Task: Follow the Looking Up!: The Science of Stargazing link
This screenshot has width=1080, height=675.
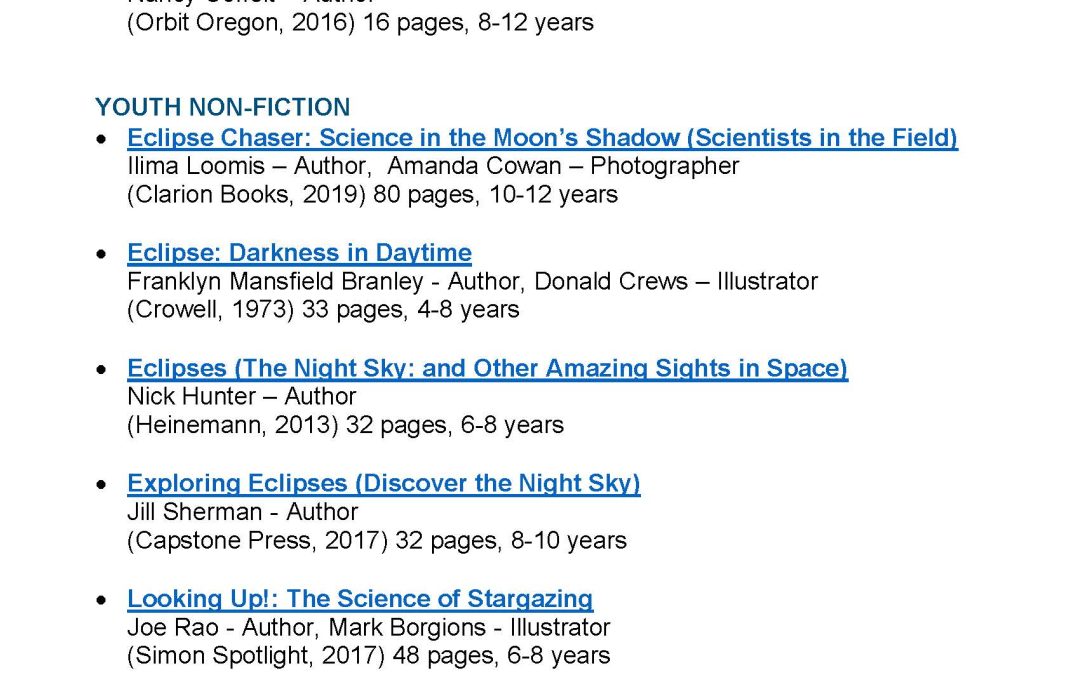Action: click(x=360, y=599)
